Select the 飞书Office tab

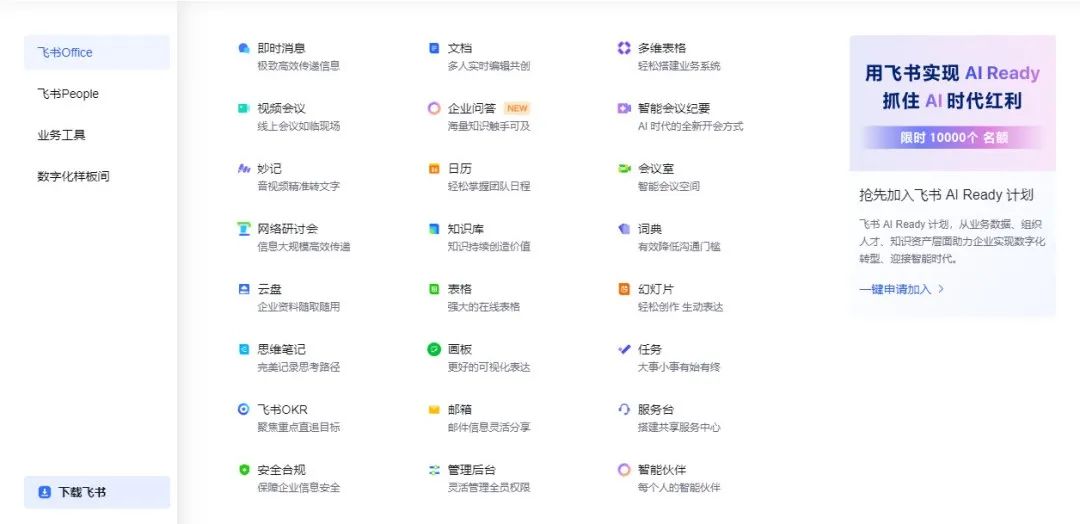click(97, 53)
